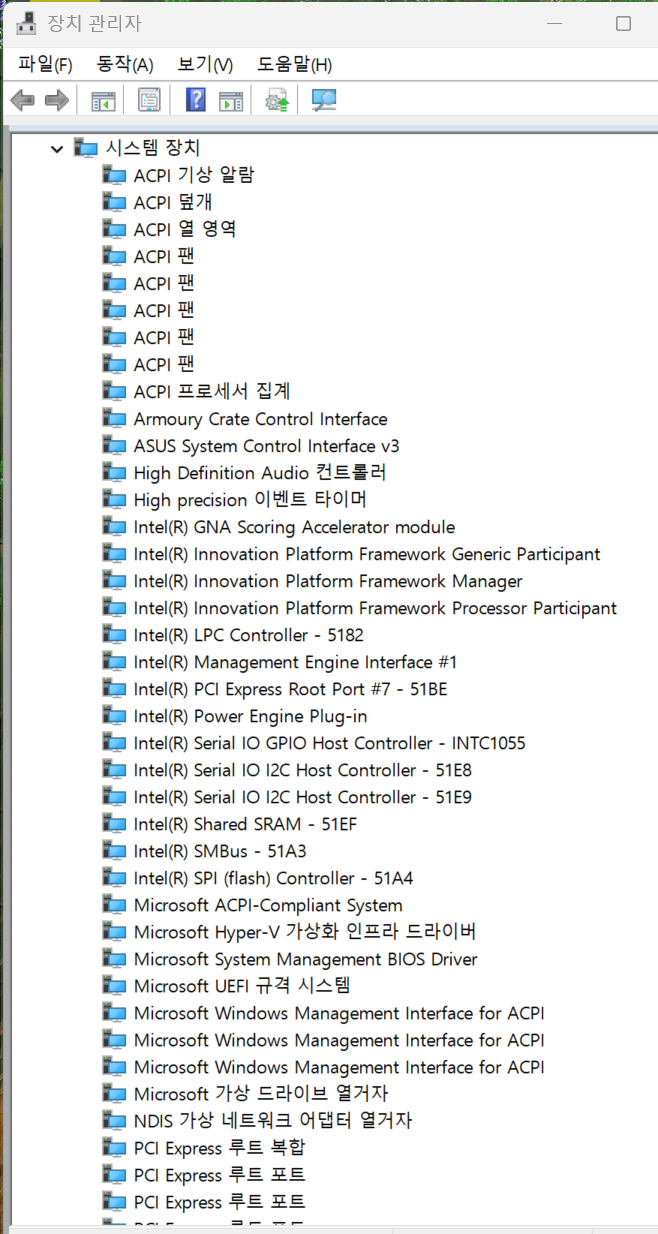Open the 동작(A) menu
This screenshot has width=658, height=1234.
pyautogui.click(x=125, y=64)
